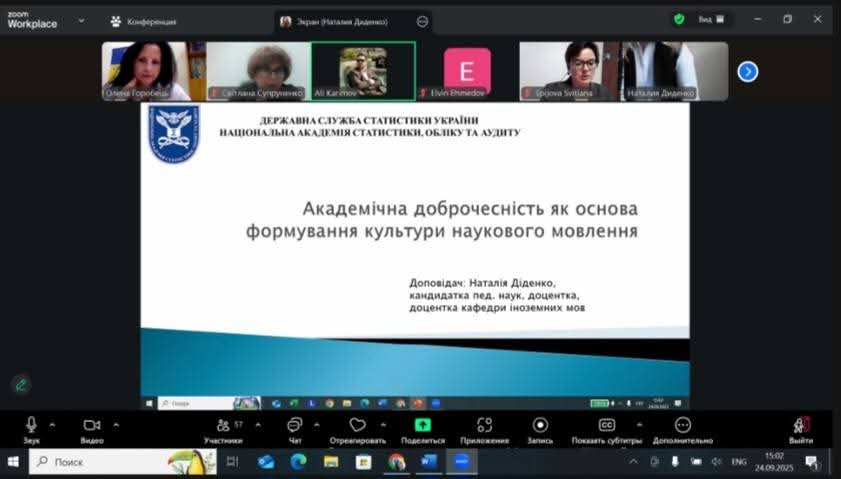
Task: Open the Участники participants panel
Action: [x=223, y=426]
